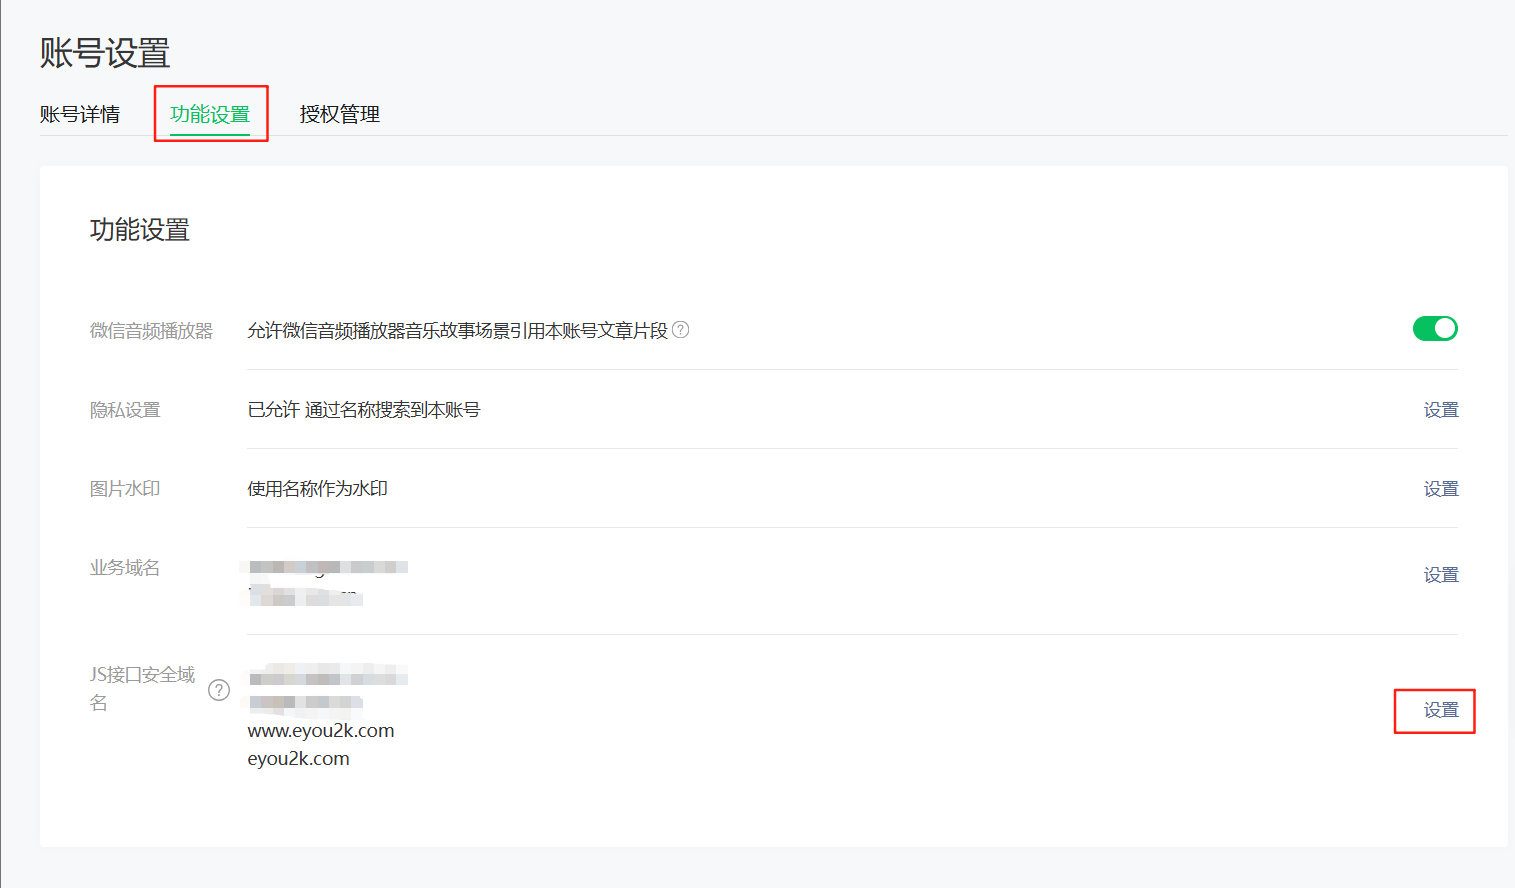Click the eyou2k.com domain entry

point(299,759)
